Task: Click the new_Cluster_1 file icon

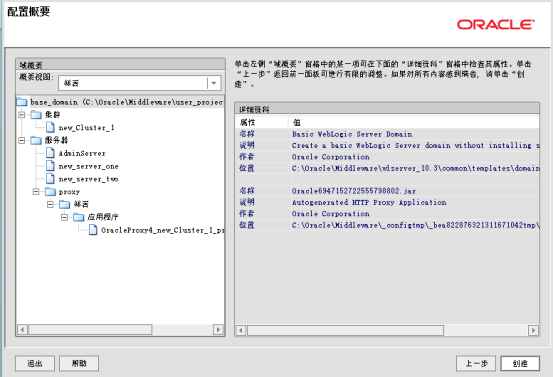Action: pyautogui.click(x=50, y=127)
